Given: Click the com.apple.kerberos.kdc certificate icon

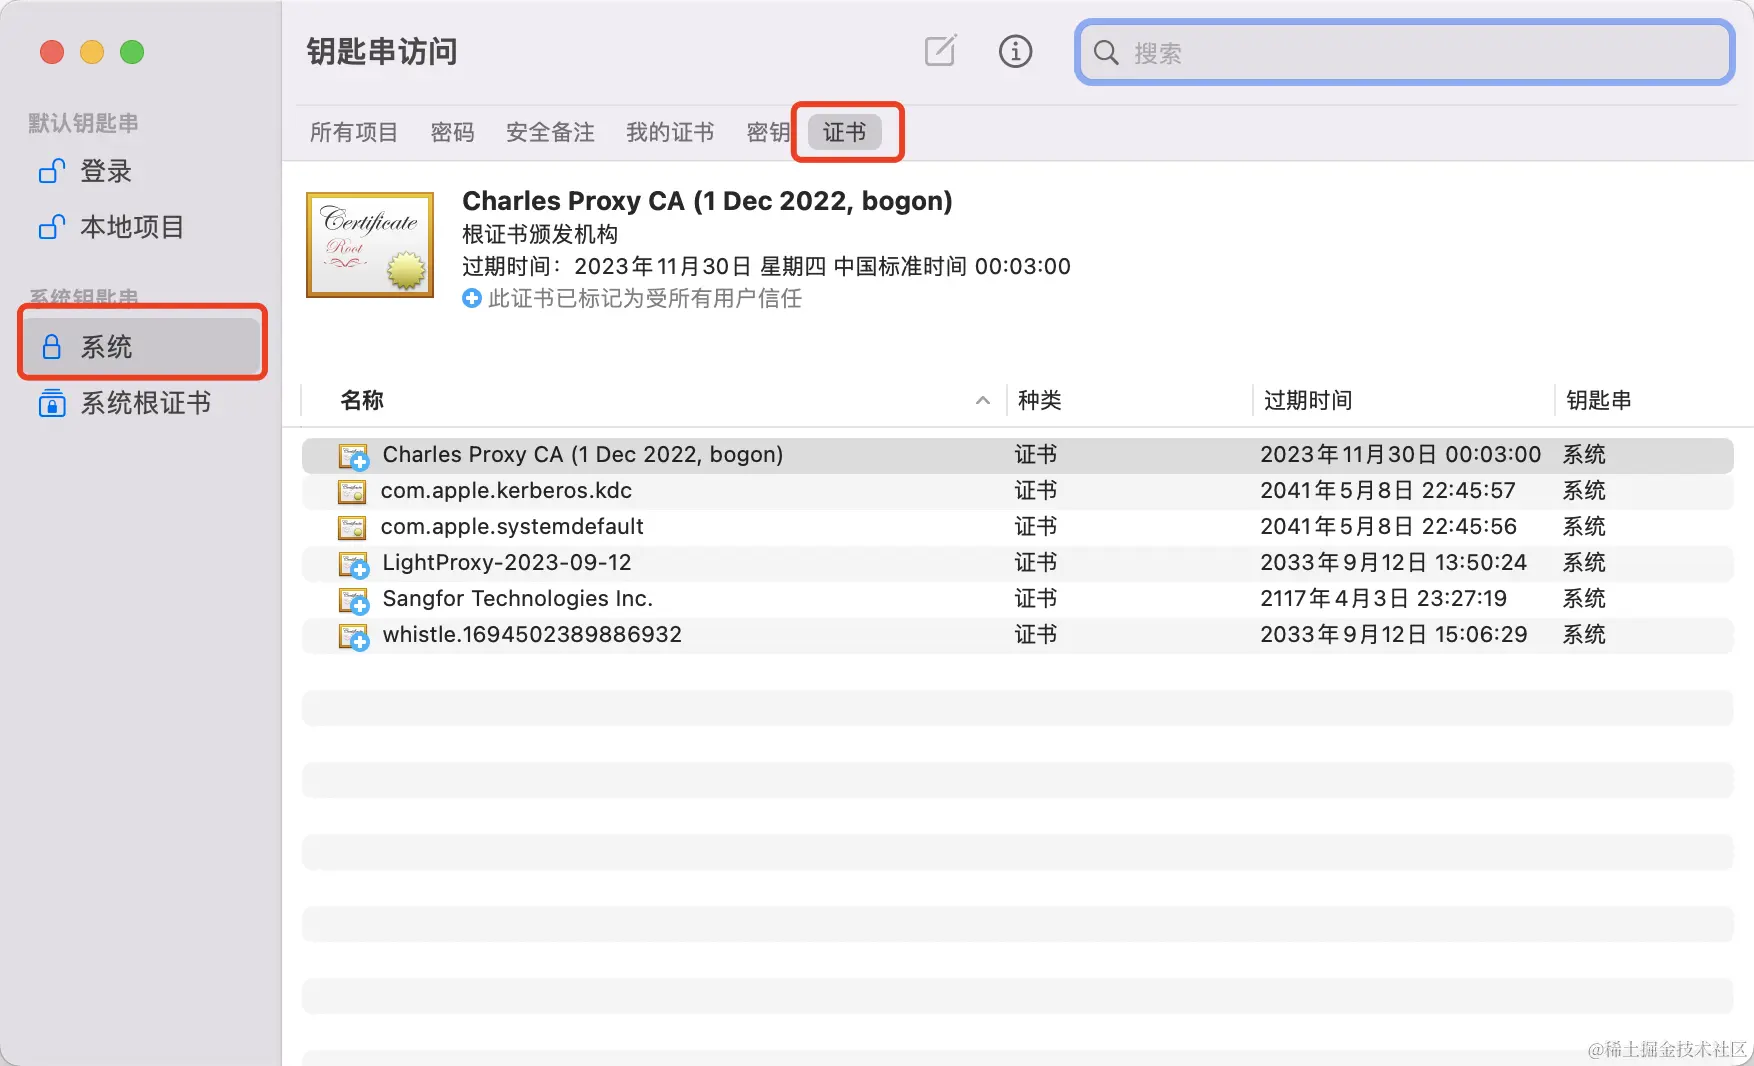Looking at the screenshot, I should (x=352, y=491).
